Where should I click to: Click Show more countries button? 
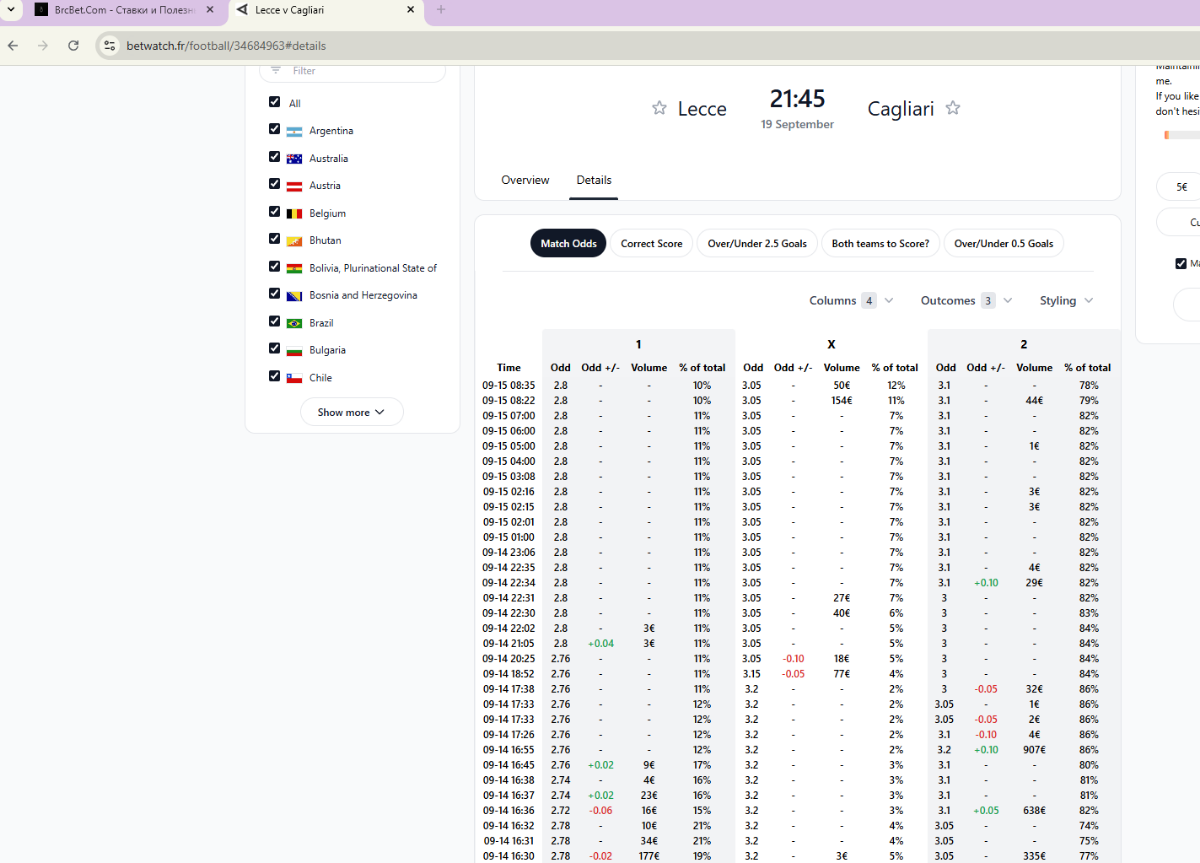351,412
